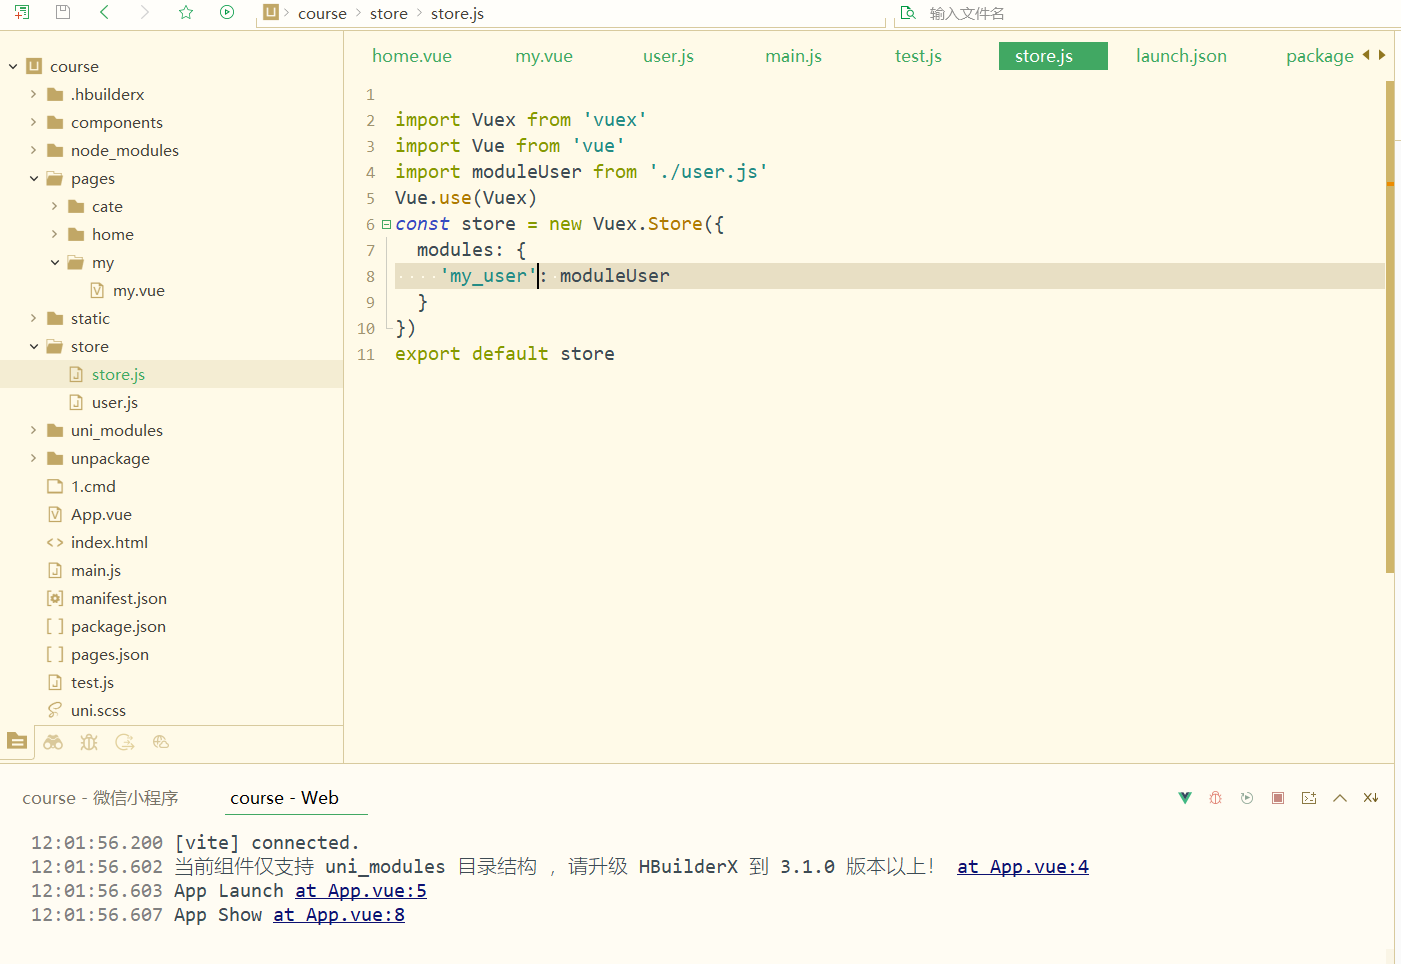Click the red debug bug icon in console toolbar
This screenshot has width=1401, height=964.
pyautogui.click(x=1216, y=798)
